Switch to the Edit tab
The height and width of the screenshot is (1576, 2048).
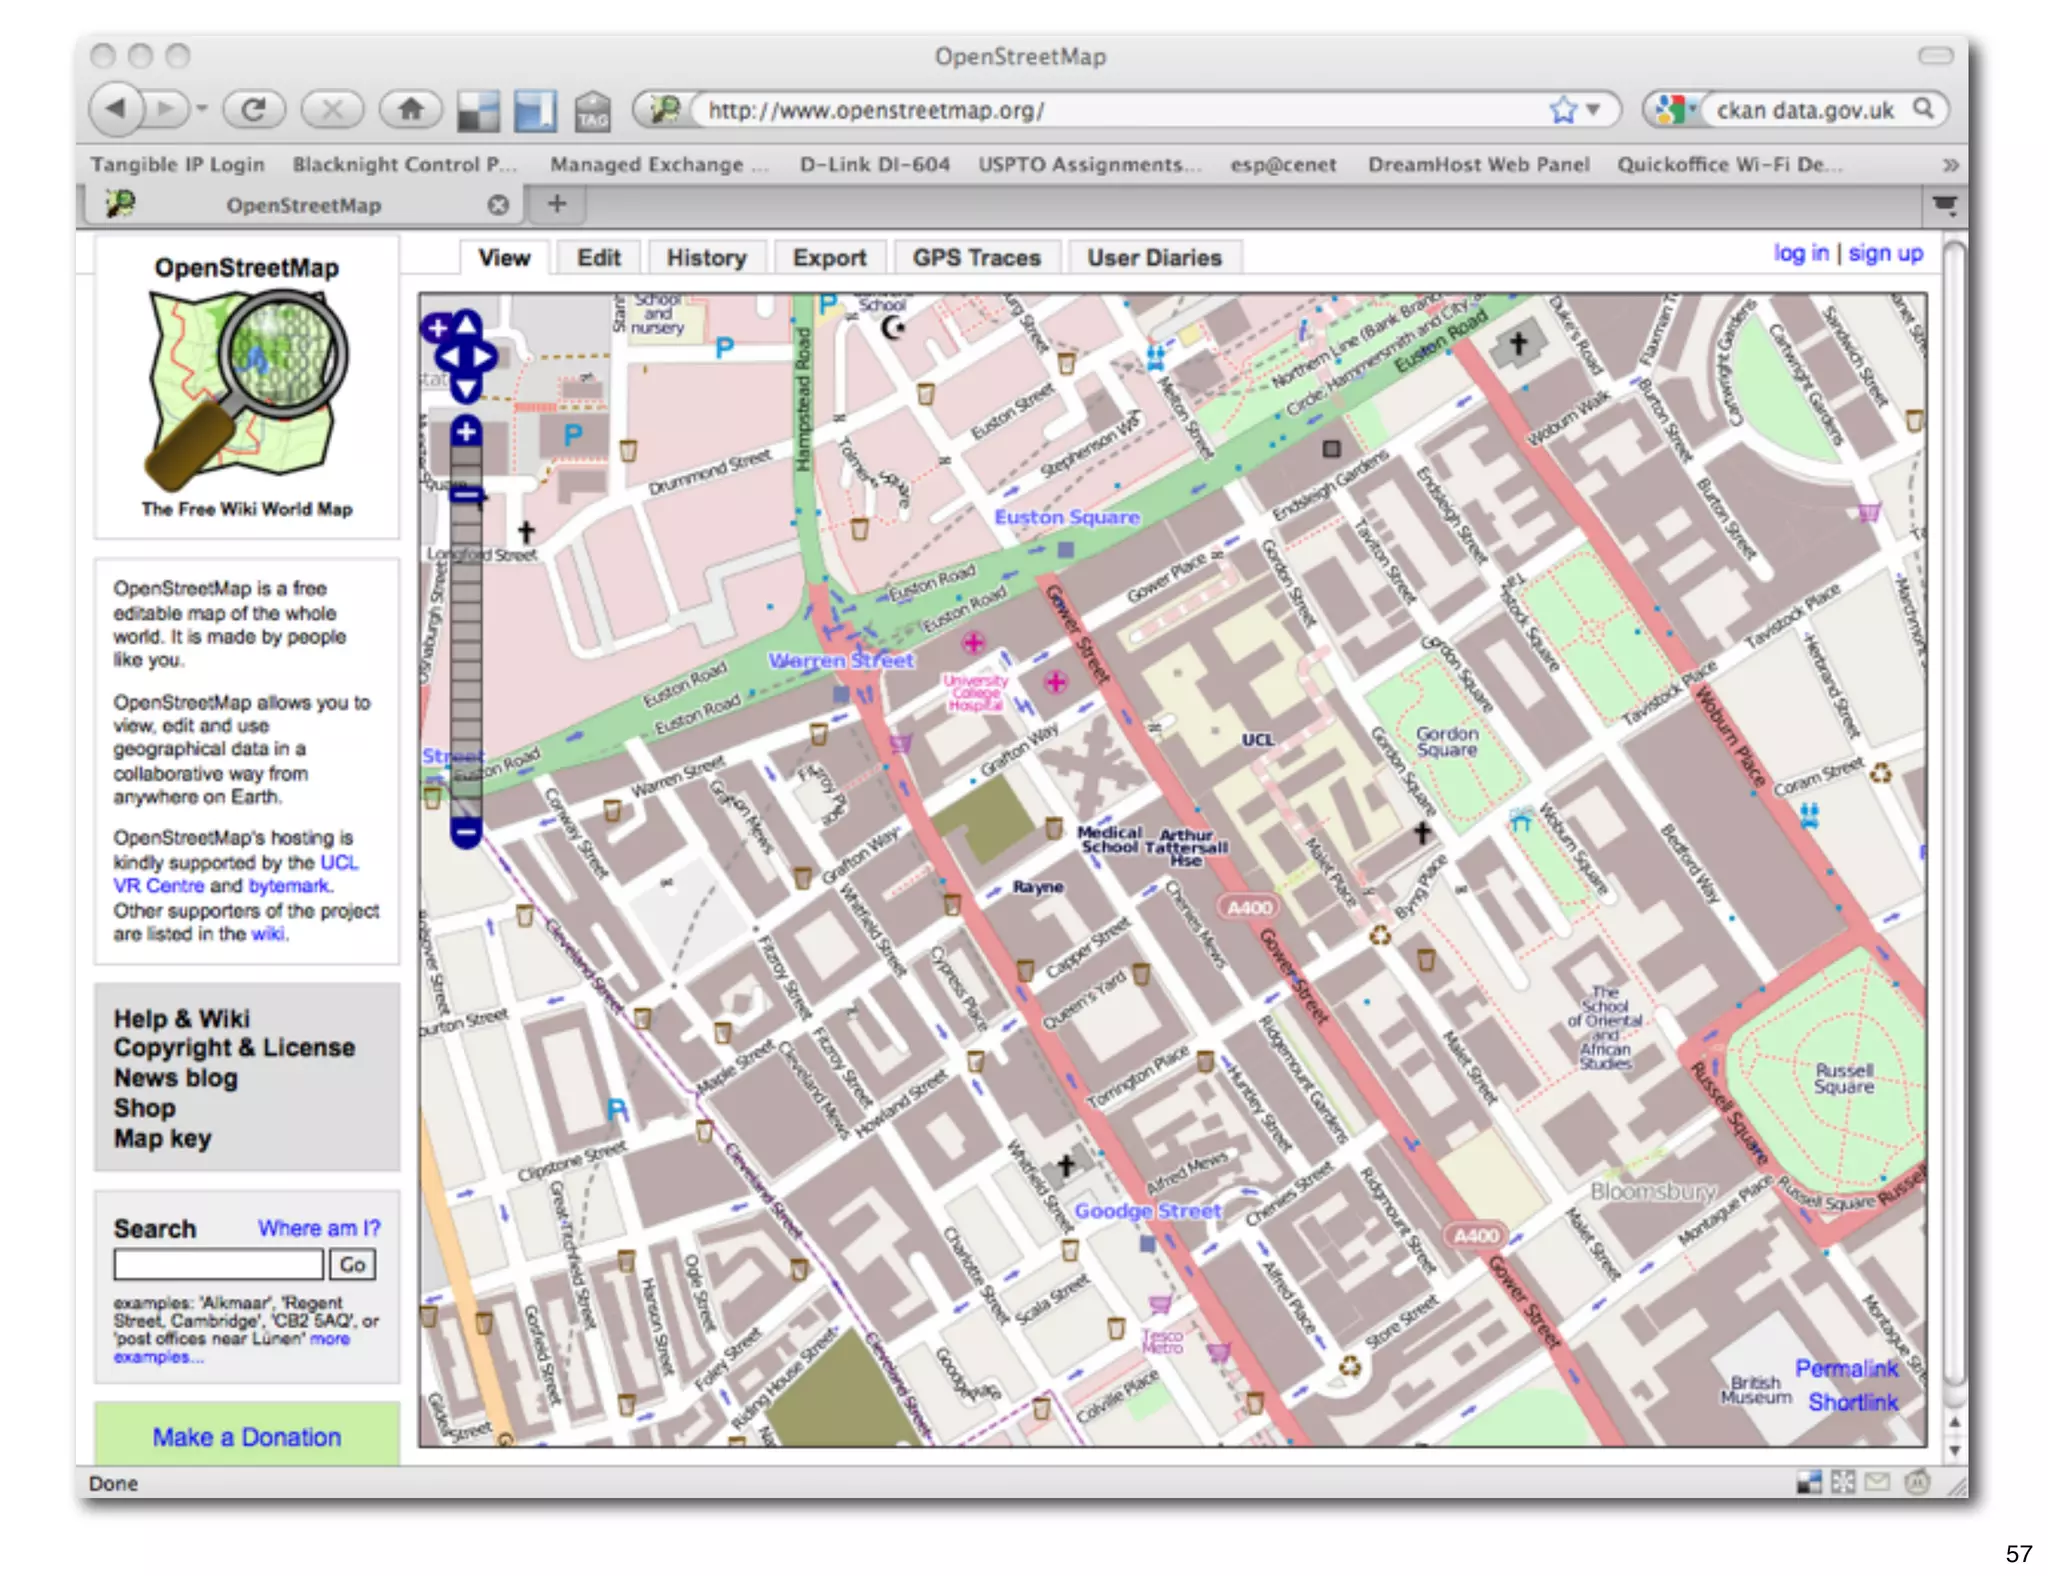598,258
